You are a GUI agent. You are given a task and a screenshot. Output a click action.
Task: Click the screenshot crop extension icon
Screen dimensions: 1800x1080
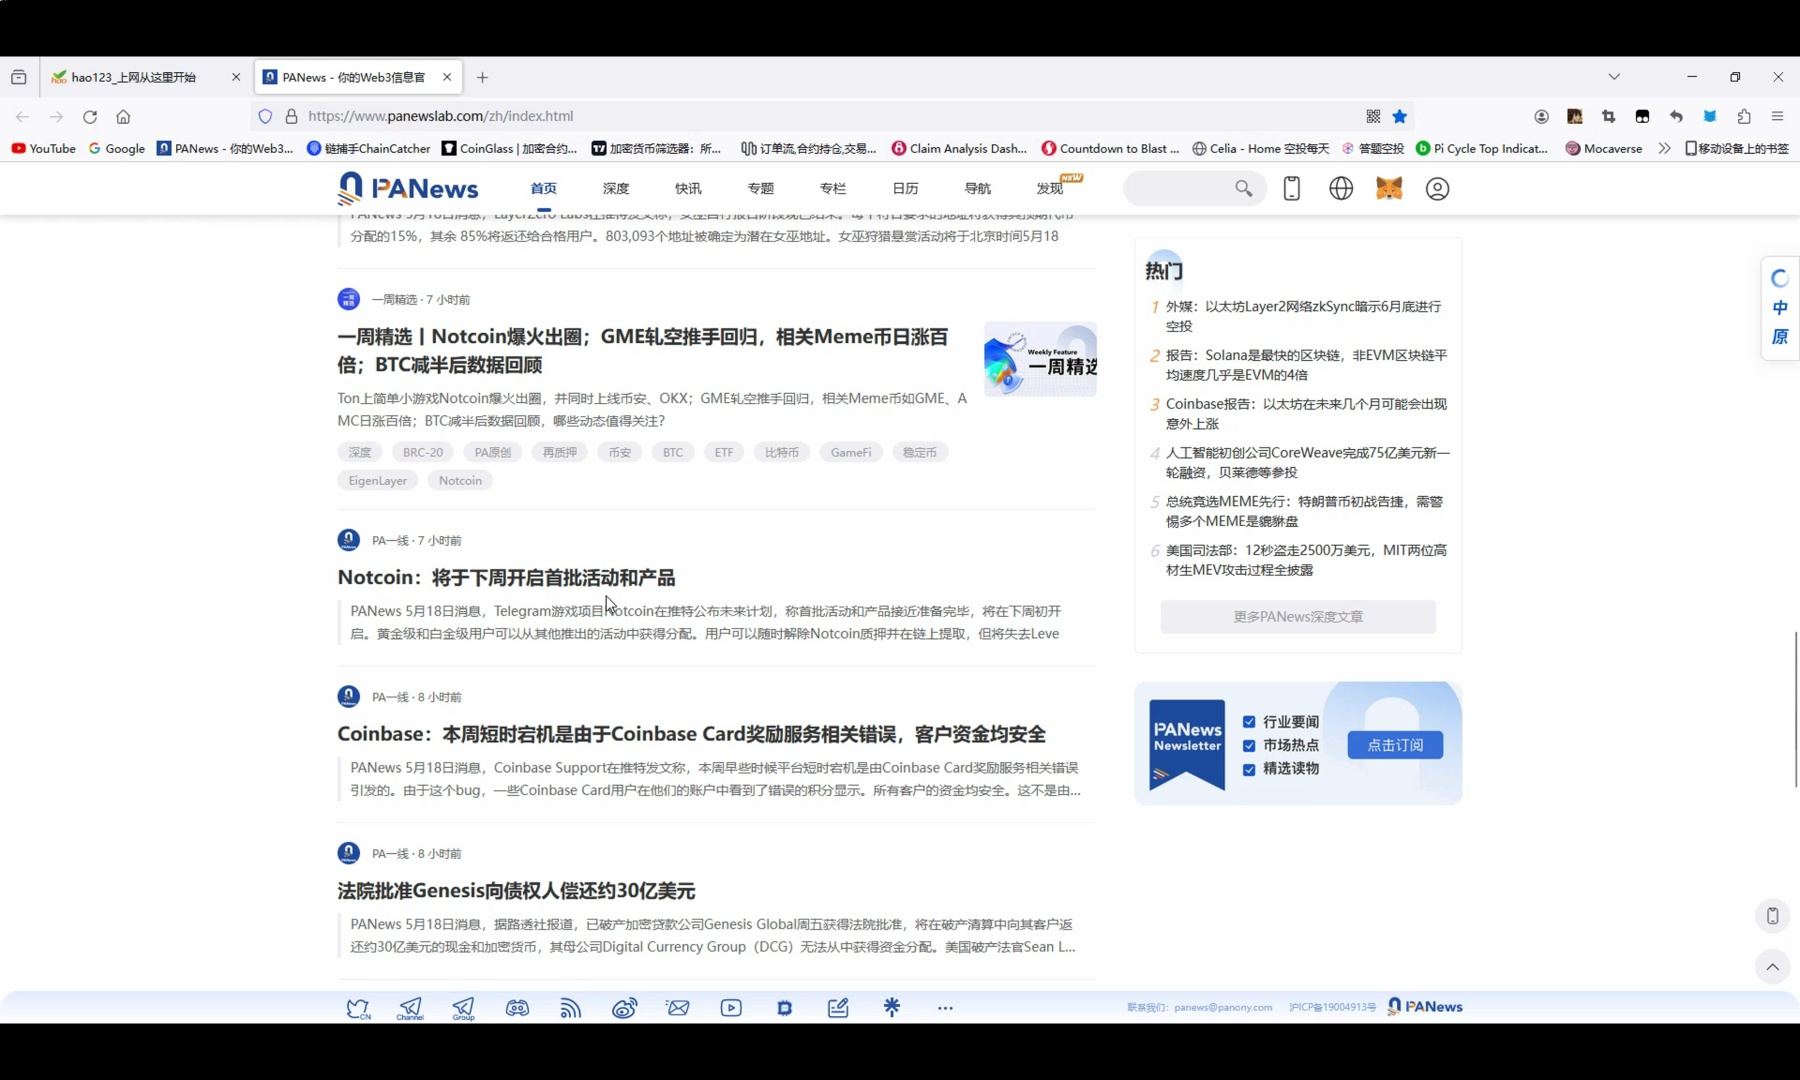pos(1608,116)
